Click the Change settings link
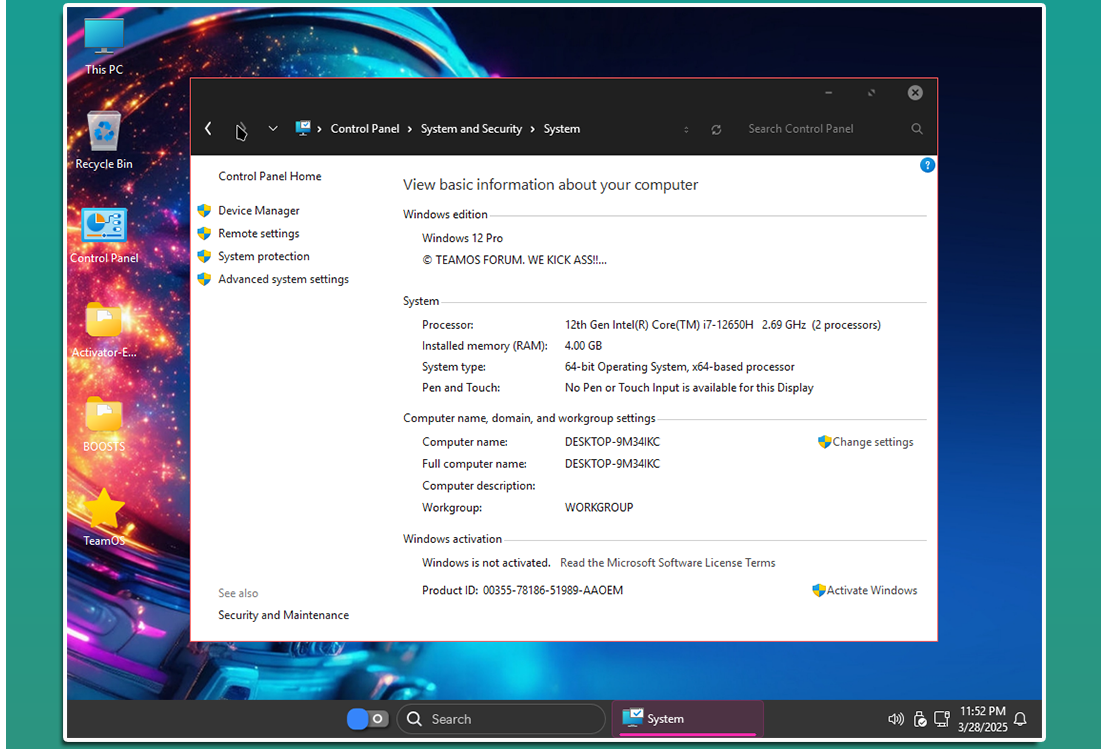The width and height of the screenshot is (1109, 749). pos(872,442)
